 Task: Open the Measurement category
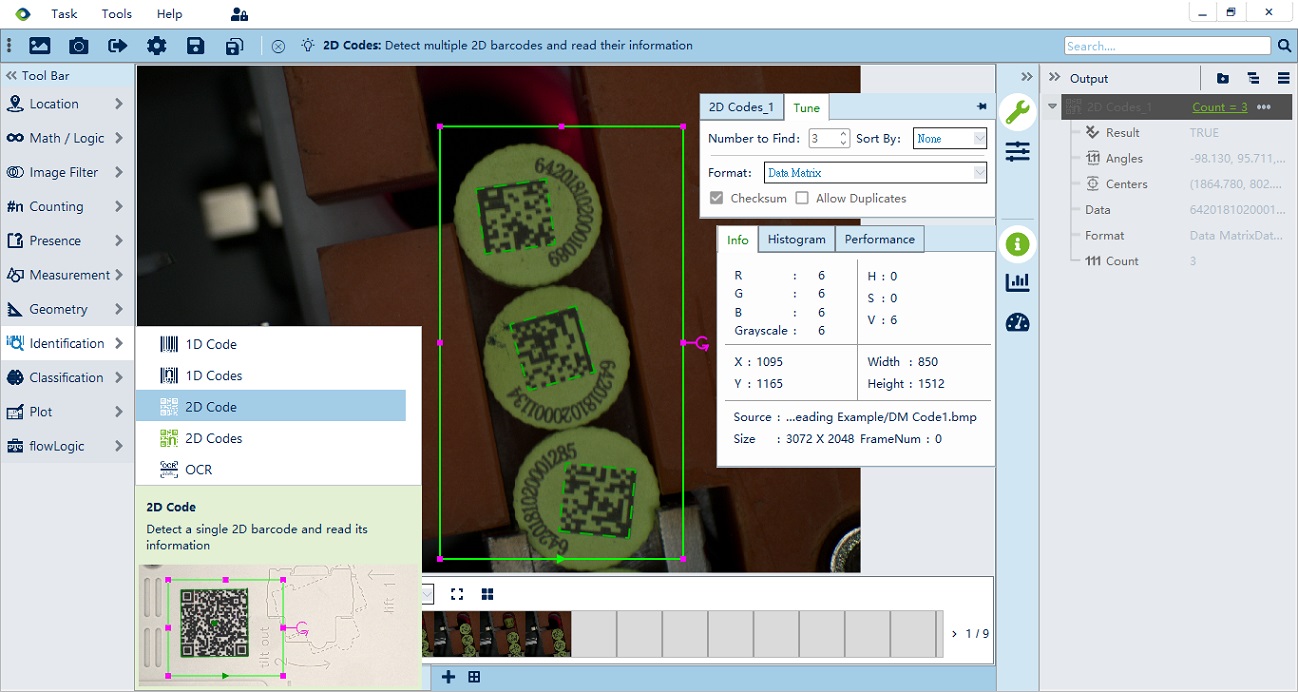pyautogui.click(x=67, y=275)
